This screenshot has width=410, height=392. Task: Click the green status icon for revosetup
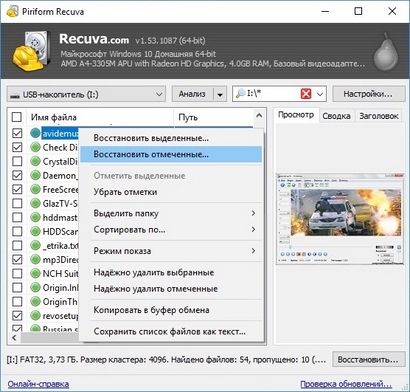click(x=35, y=315)
